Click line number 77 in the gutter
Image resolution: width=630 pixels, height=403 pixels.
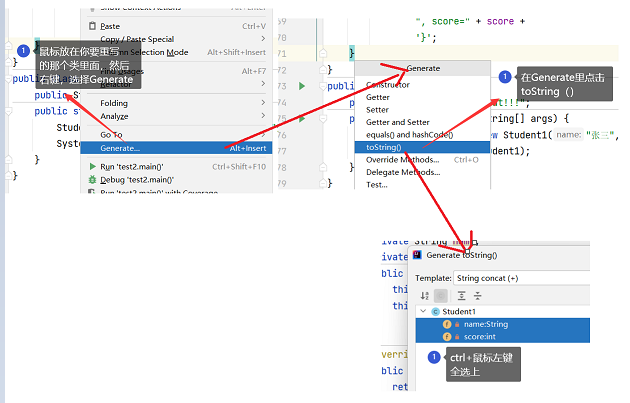point(282,151)
